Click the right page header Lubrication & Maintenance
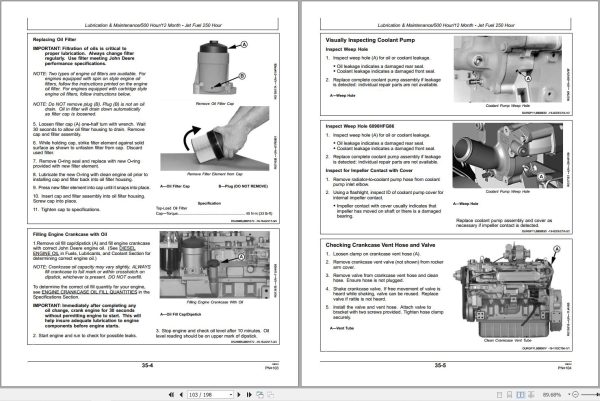Image resolution: width=600 pixels, height=401 pixels. click(446, 25)
